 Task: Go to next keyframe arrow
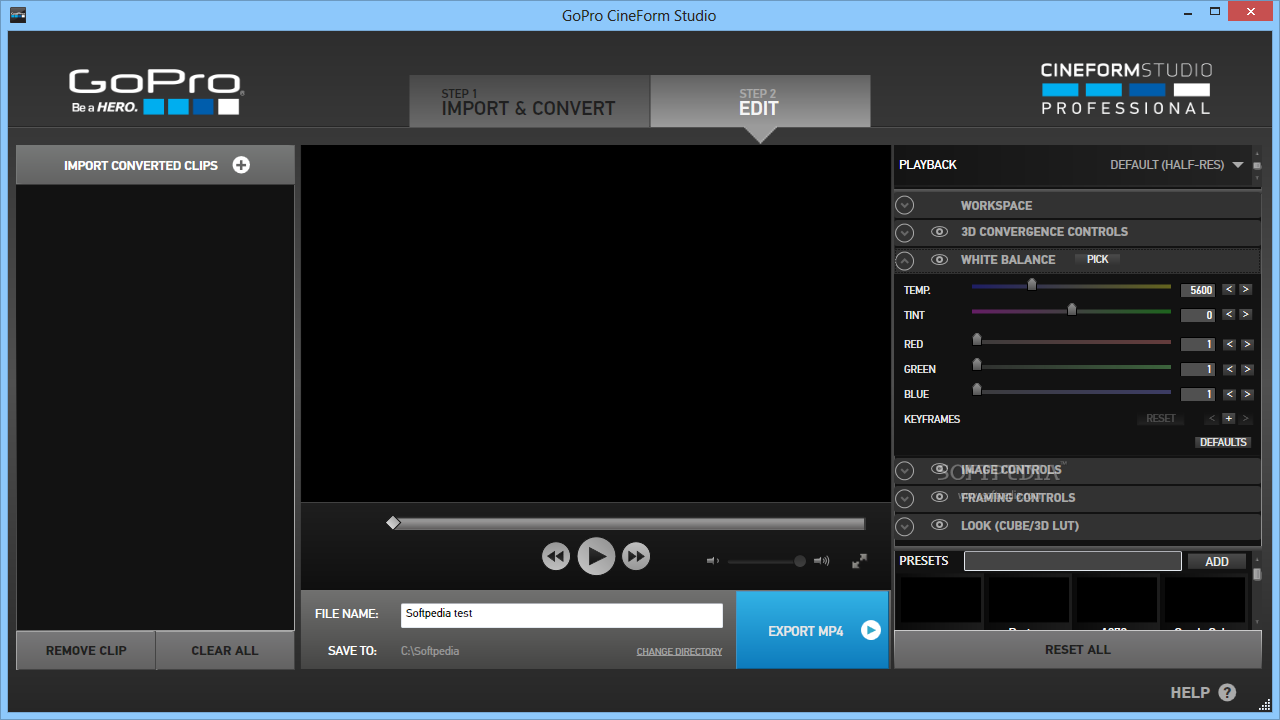[1245, 419]
